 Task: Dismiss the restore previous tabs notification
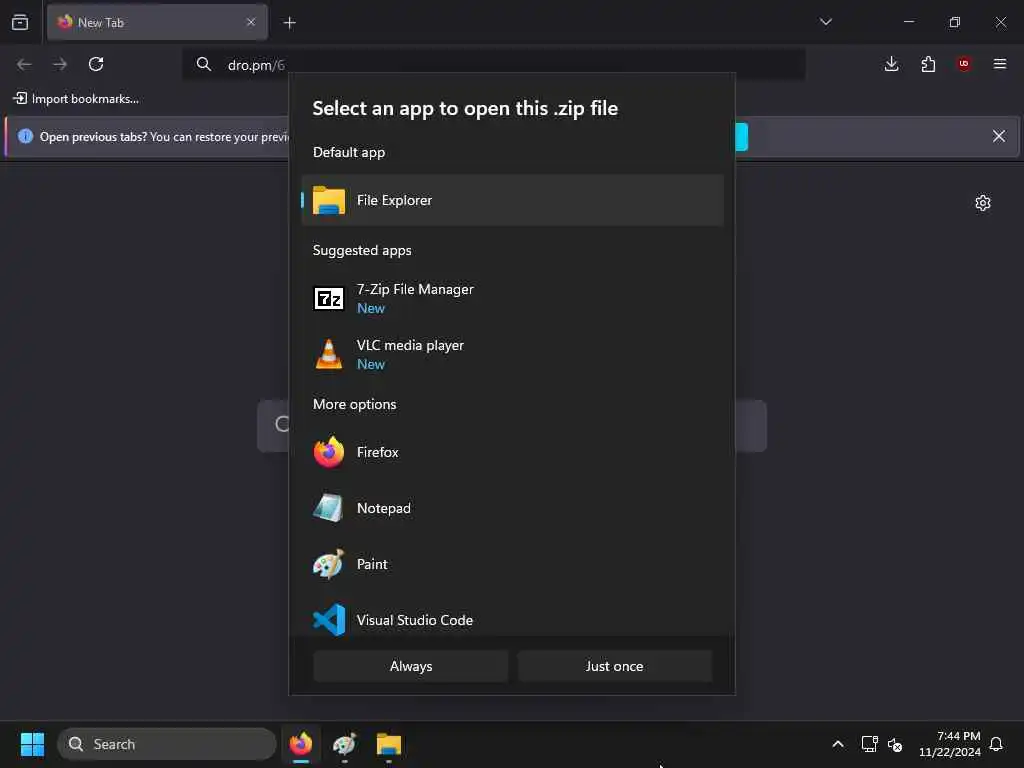click(x=999, y=136)
